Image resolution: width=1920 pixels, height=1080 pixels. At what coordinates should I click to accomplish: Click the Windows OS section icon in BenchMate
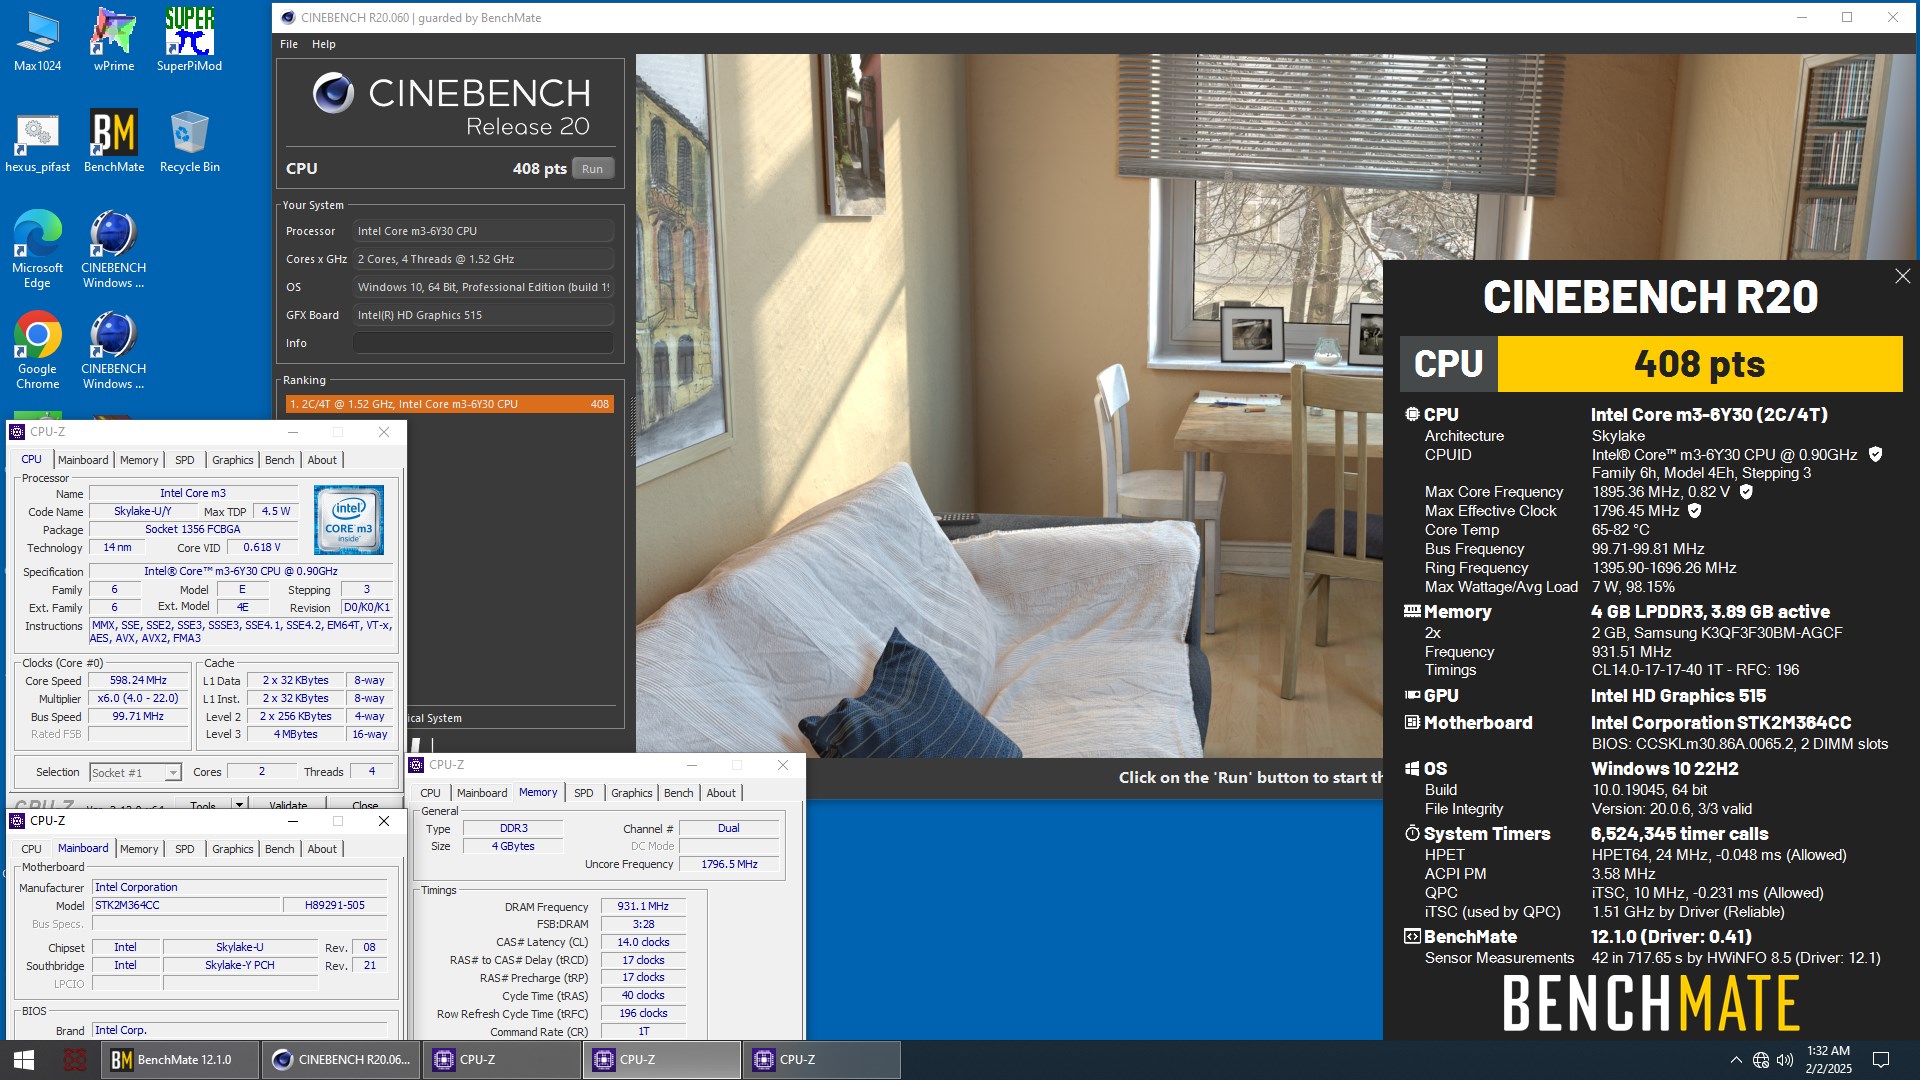click(1412, 768)
